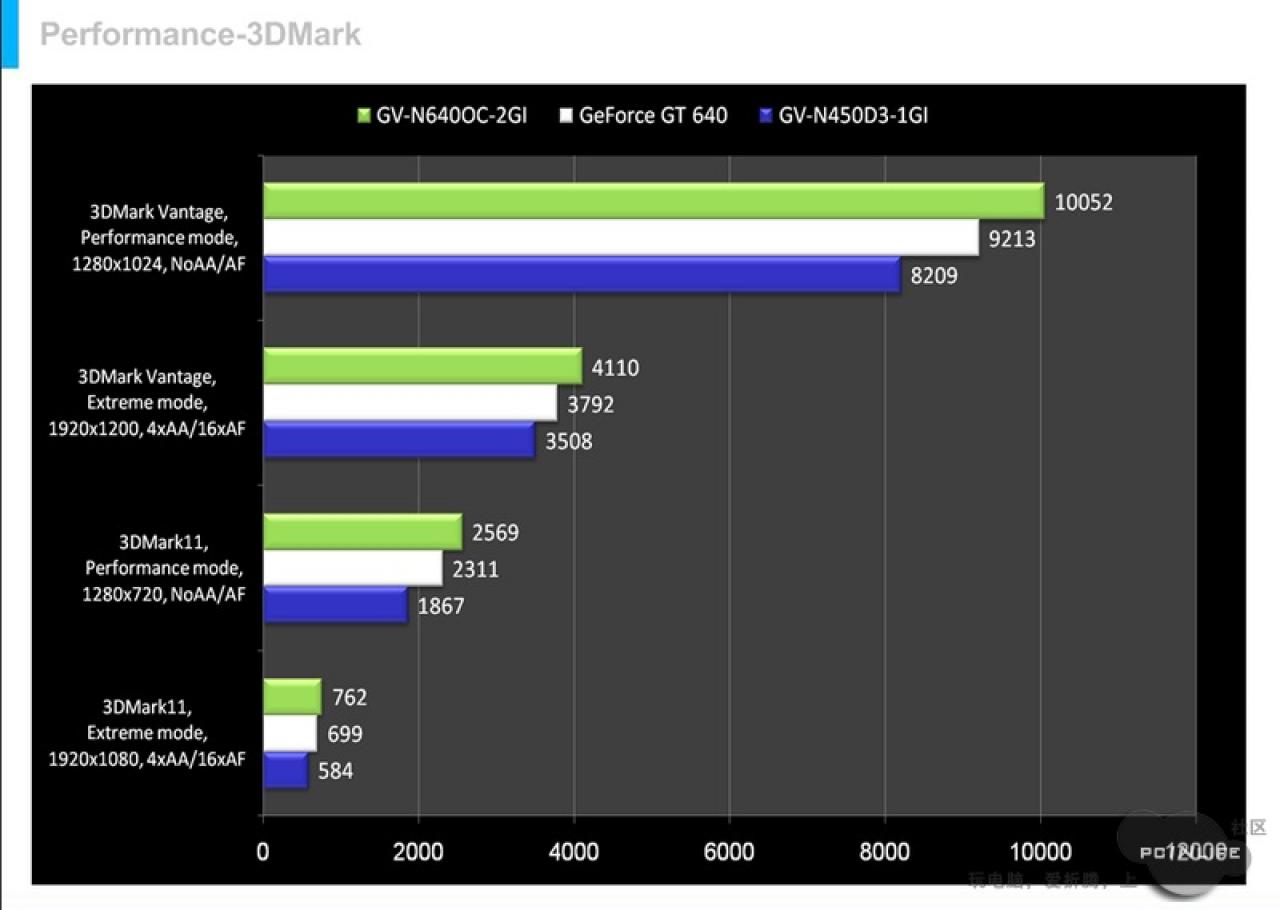Click the 6000 axis tick label
1280x910 pixels.
(x=730, y=852)
